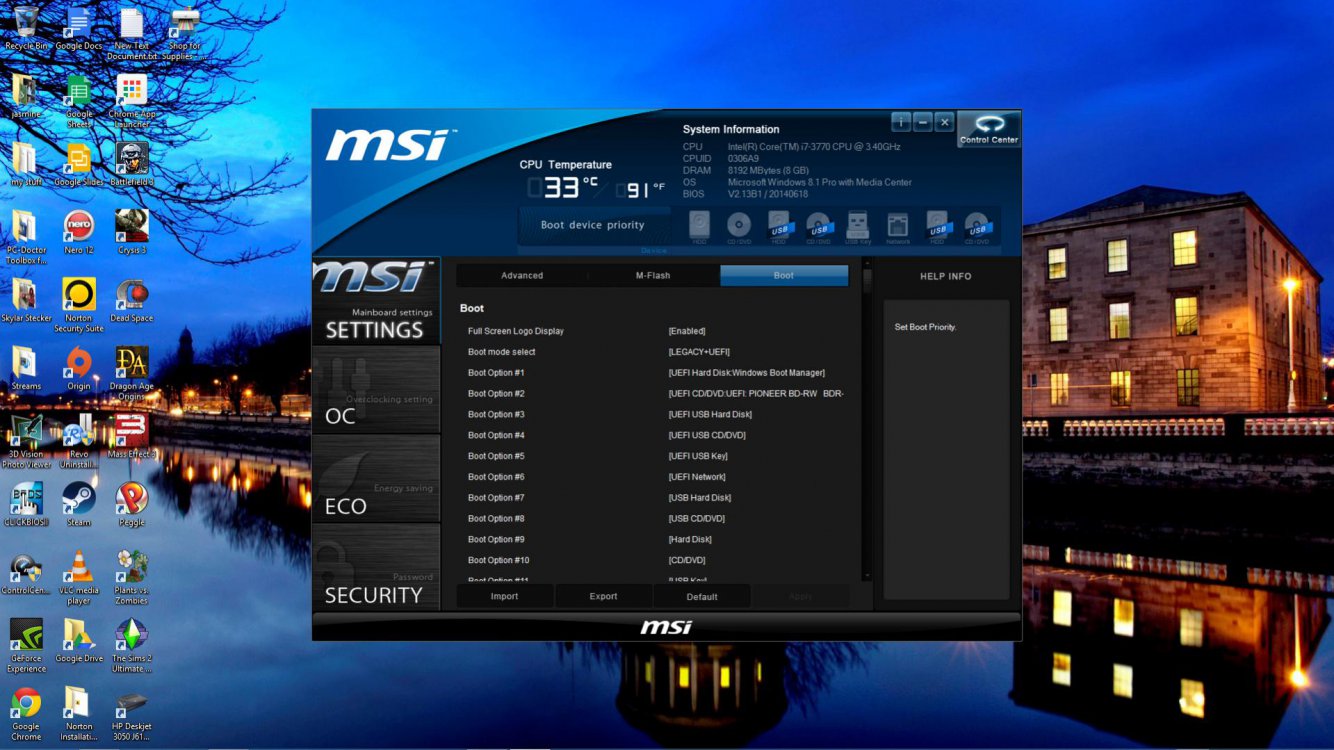Screen dimensions: 1334x750
Task: Change Boot Option #3 [UEFI USB Hard Disk]
Action: (709, 415)
